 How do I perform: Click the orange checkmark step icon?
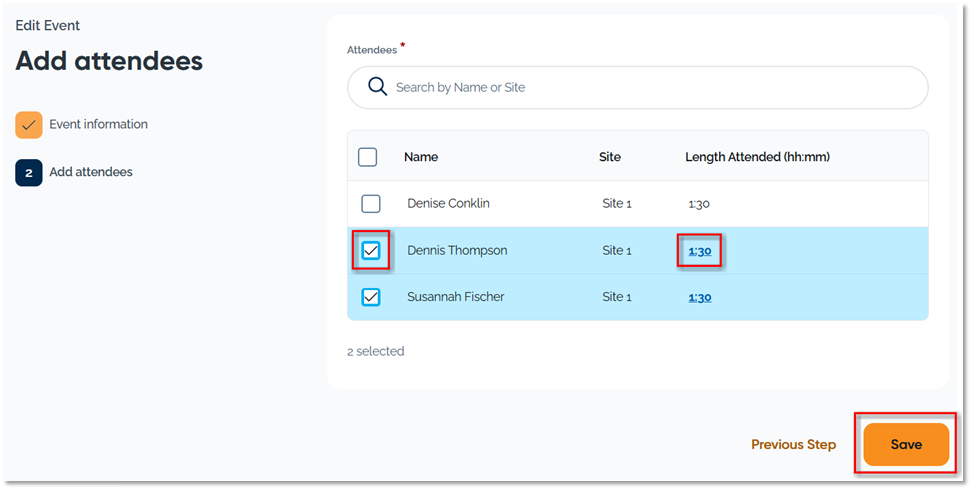[29, 125]
